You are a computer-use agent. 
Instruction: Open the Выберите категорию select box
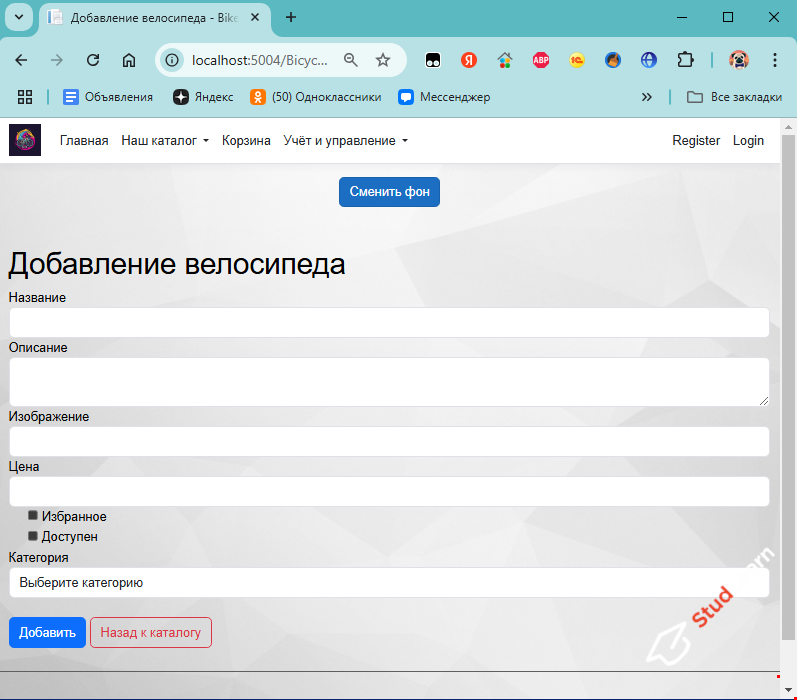(389, 582)
